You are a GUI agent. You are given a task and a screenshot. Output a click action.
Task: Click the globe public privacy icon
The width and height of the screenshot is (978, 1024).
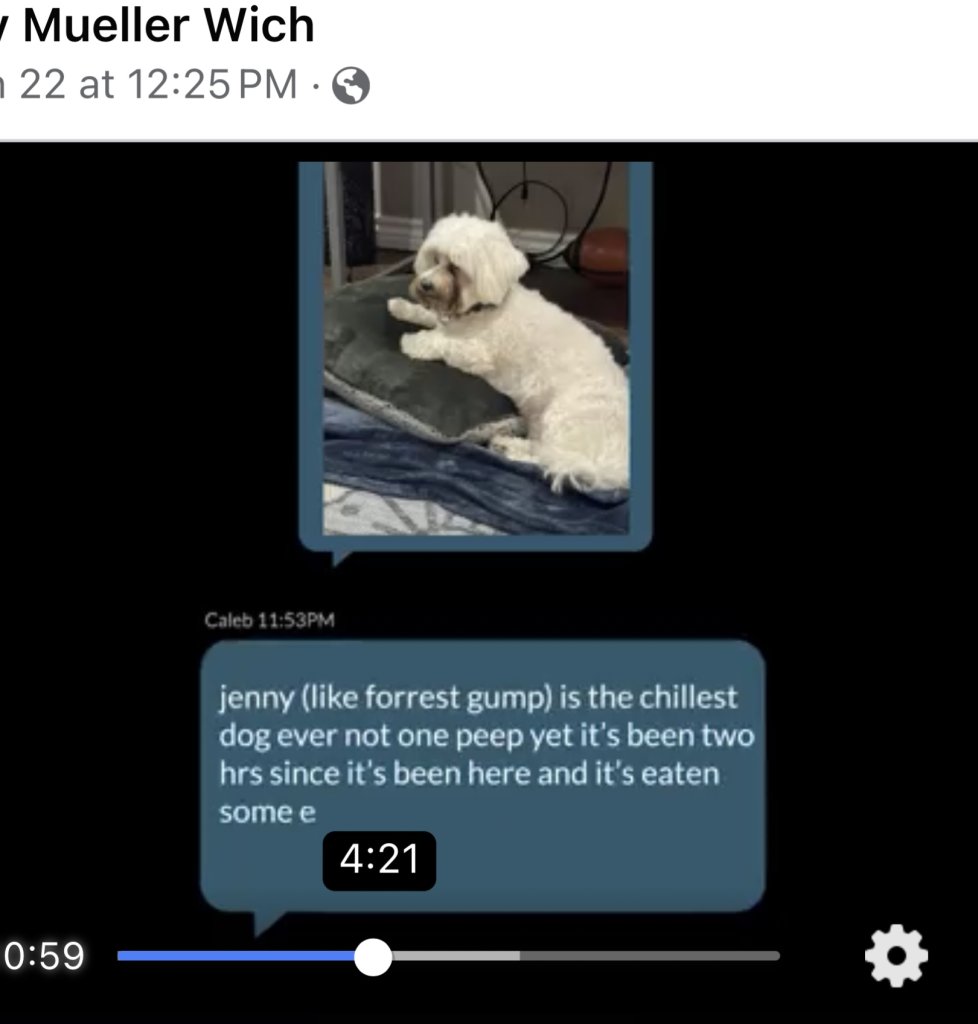351,86
